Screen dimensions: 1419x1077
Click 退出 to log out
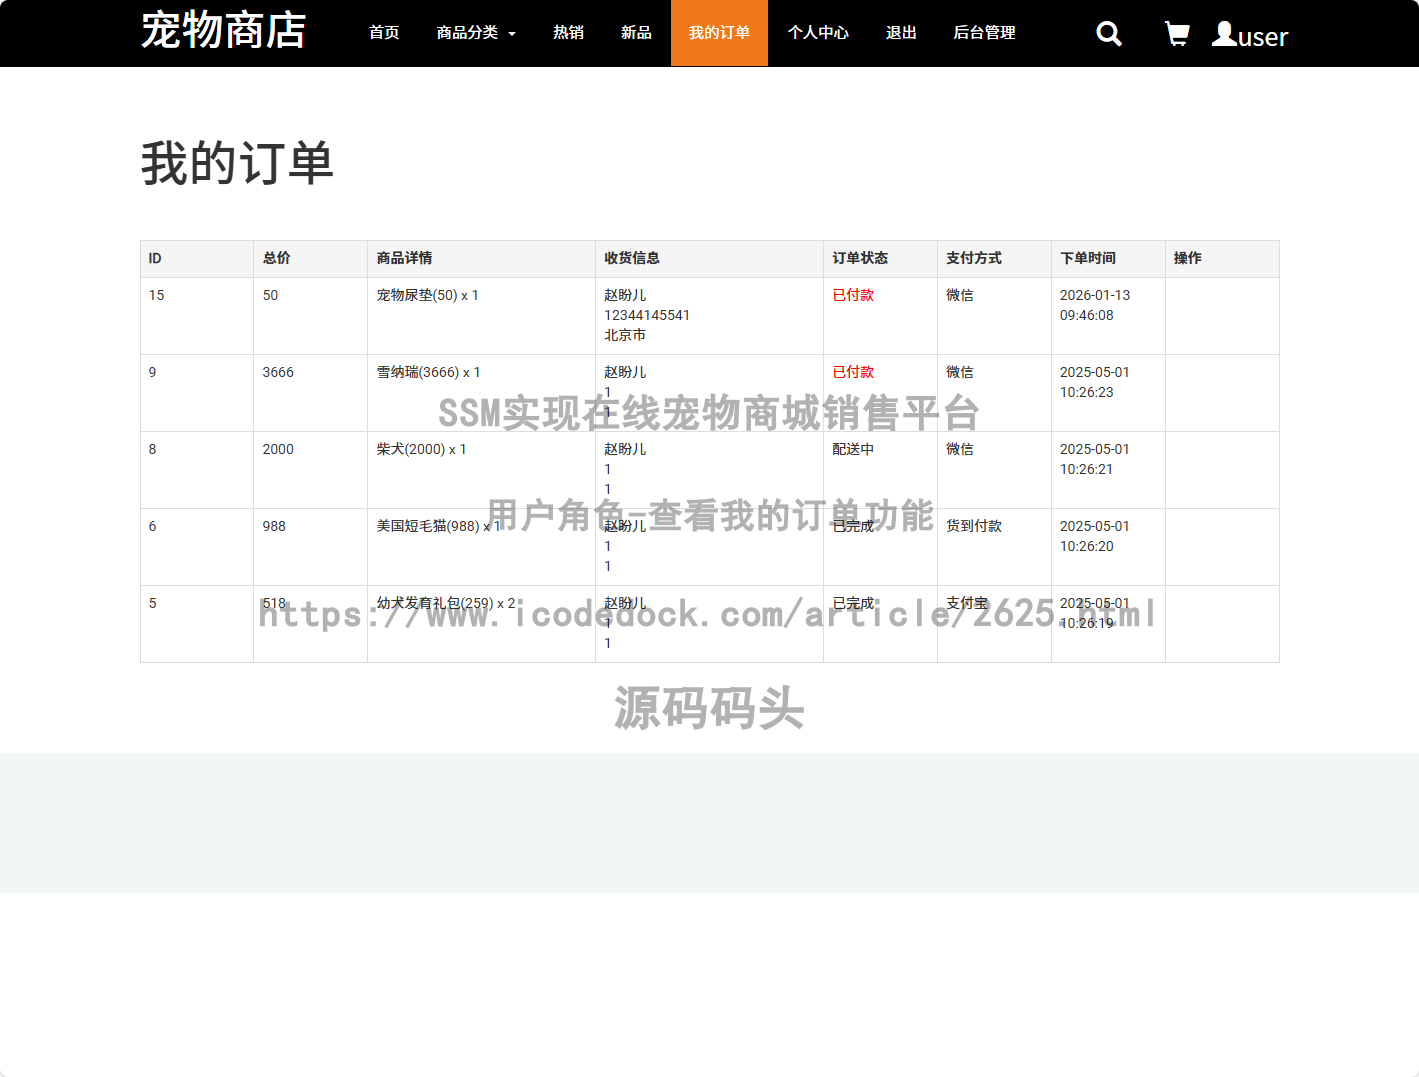[901, 32]
